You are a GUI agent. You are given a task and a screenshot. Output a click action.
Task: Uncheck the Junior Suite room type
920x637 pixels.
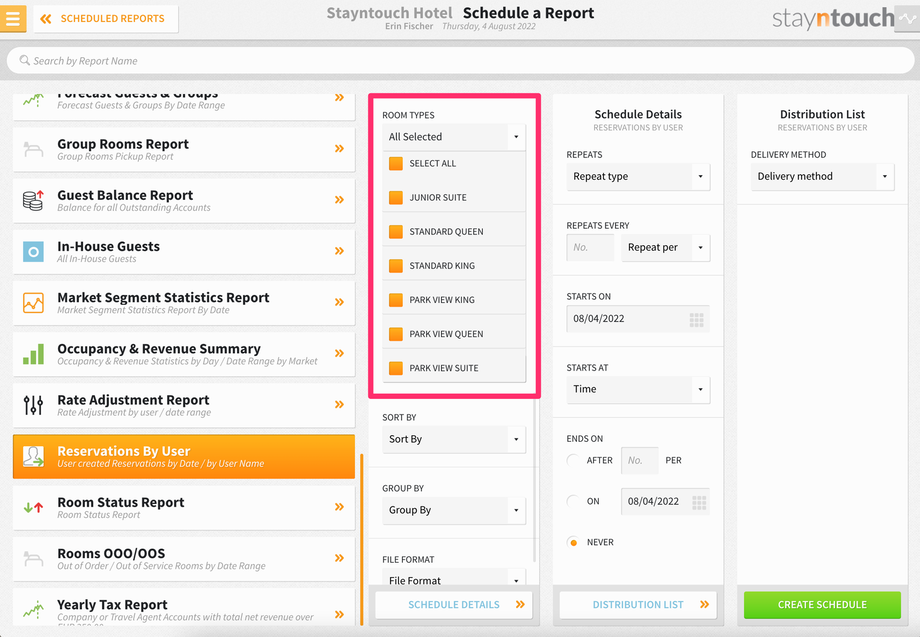(396, 198)
